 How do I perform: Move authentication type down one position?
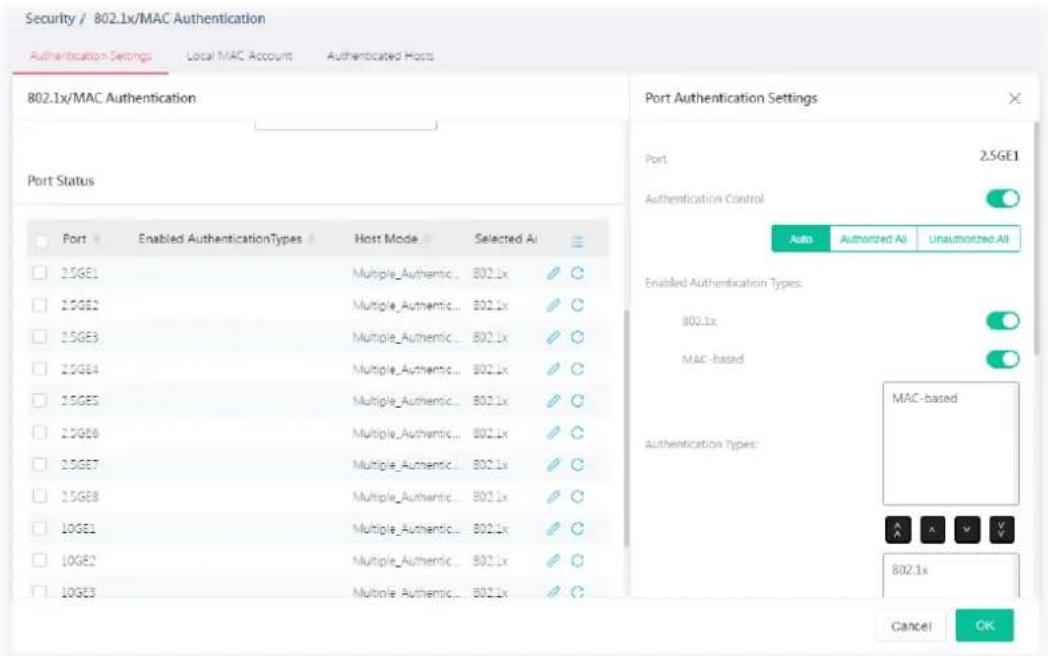967,530
